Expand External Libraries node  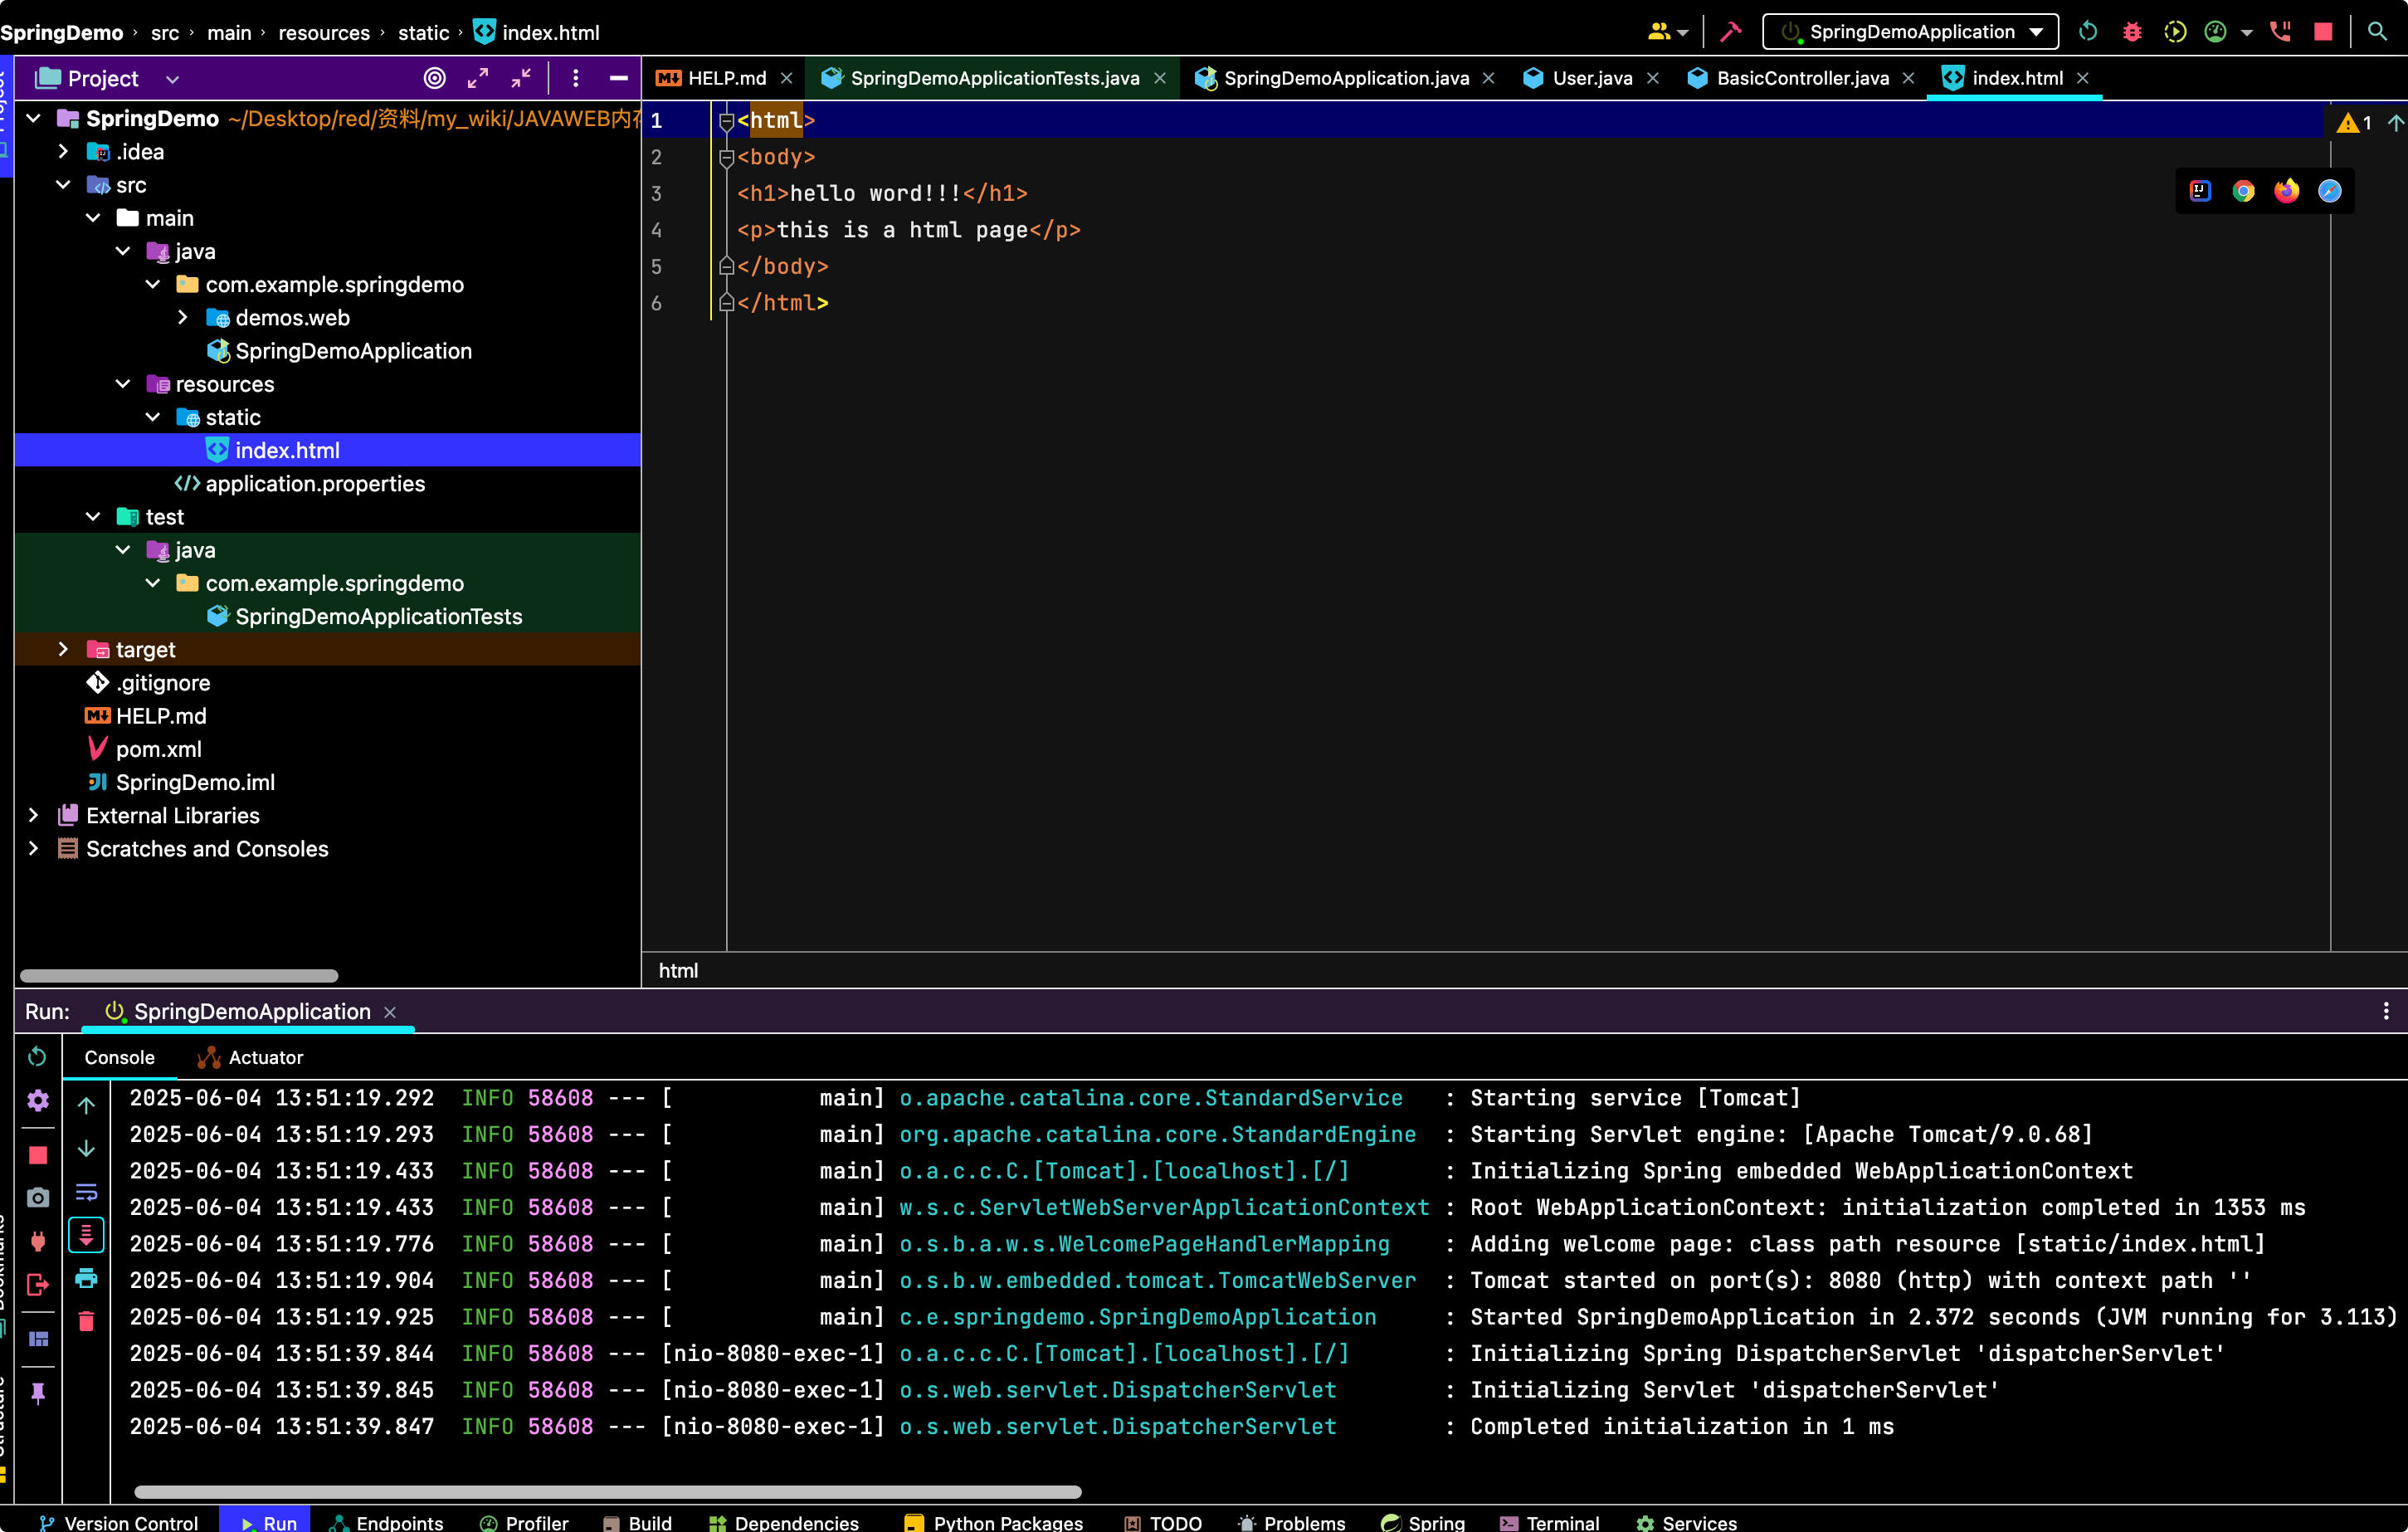(33, 815)
